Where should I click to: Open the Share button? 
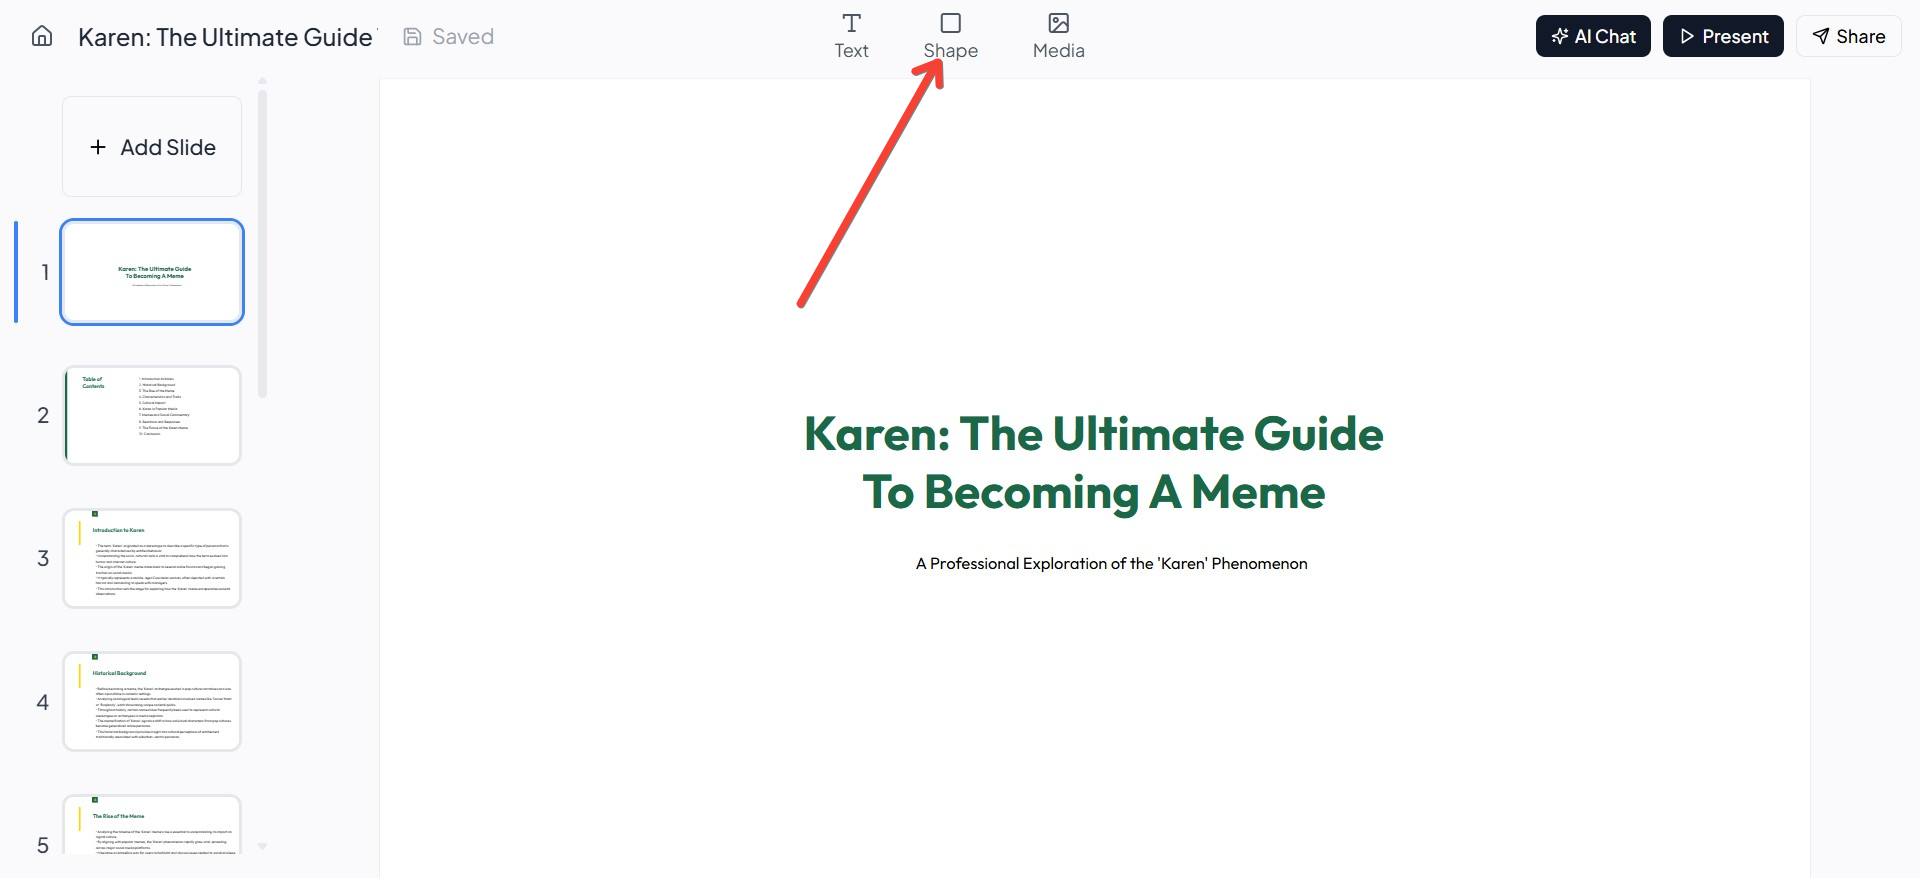click(x=1848, y=36)
